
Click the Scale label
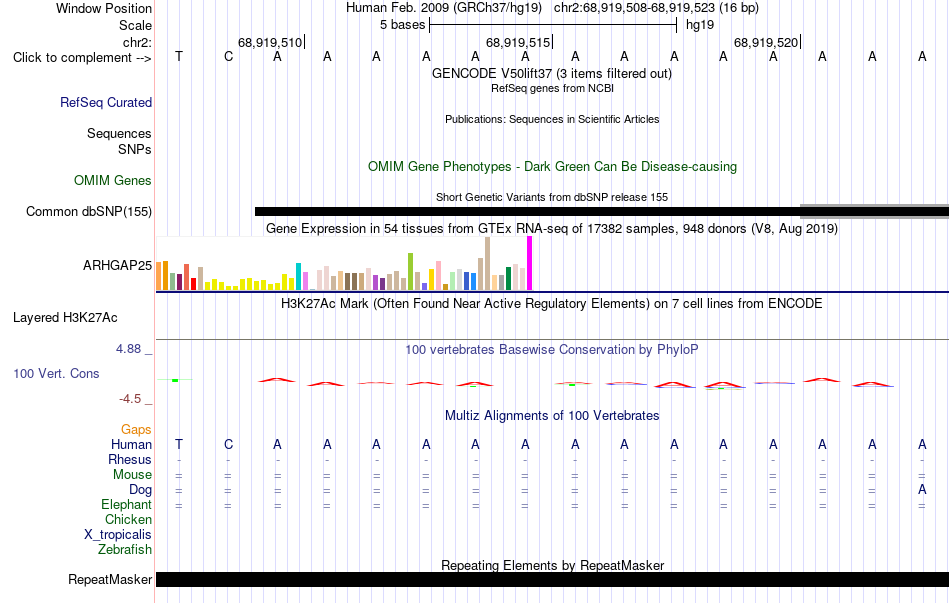136,25
